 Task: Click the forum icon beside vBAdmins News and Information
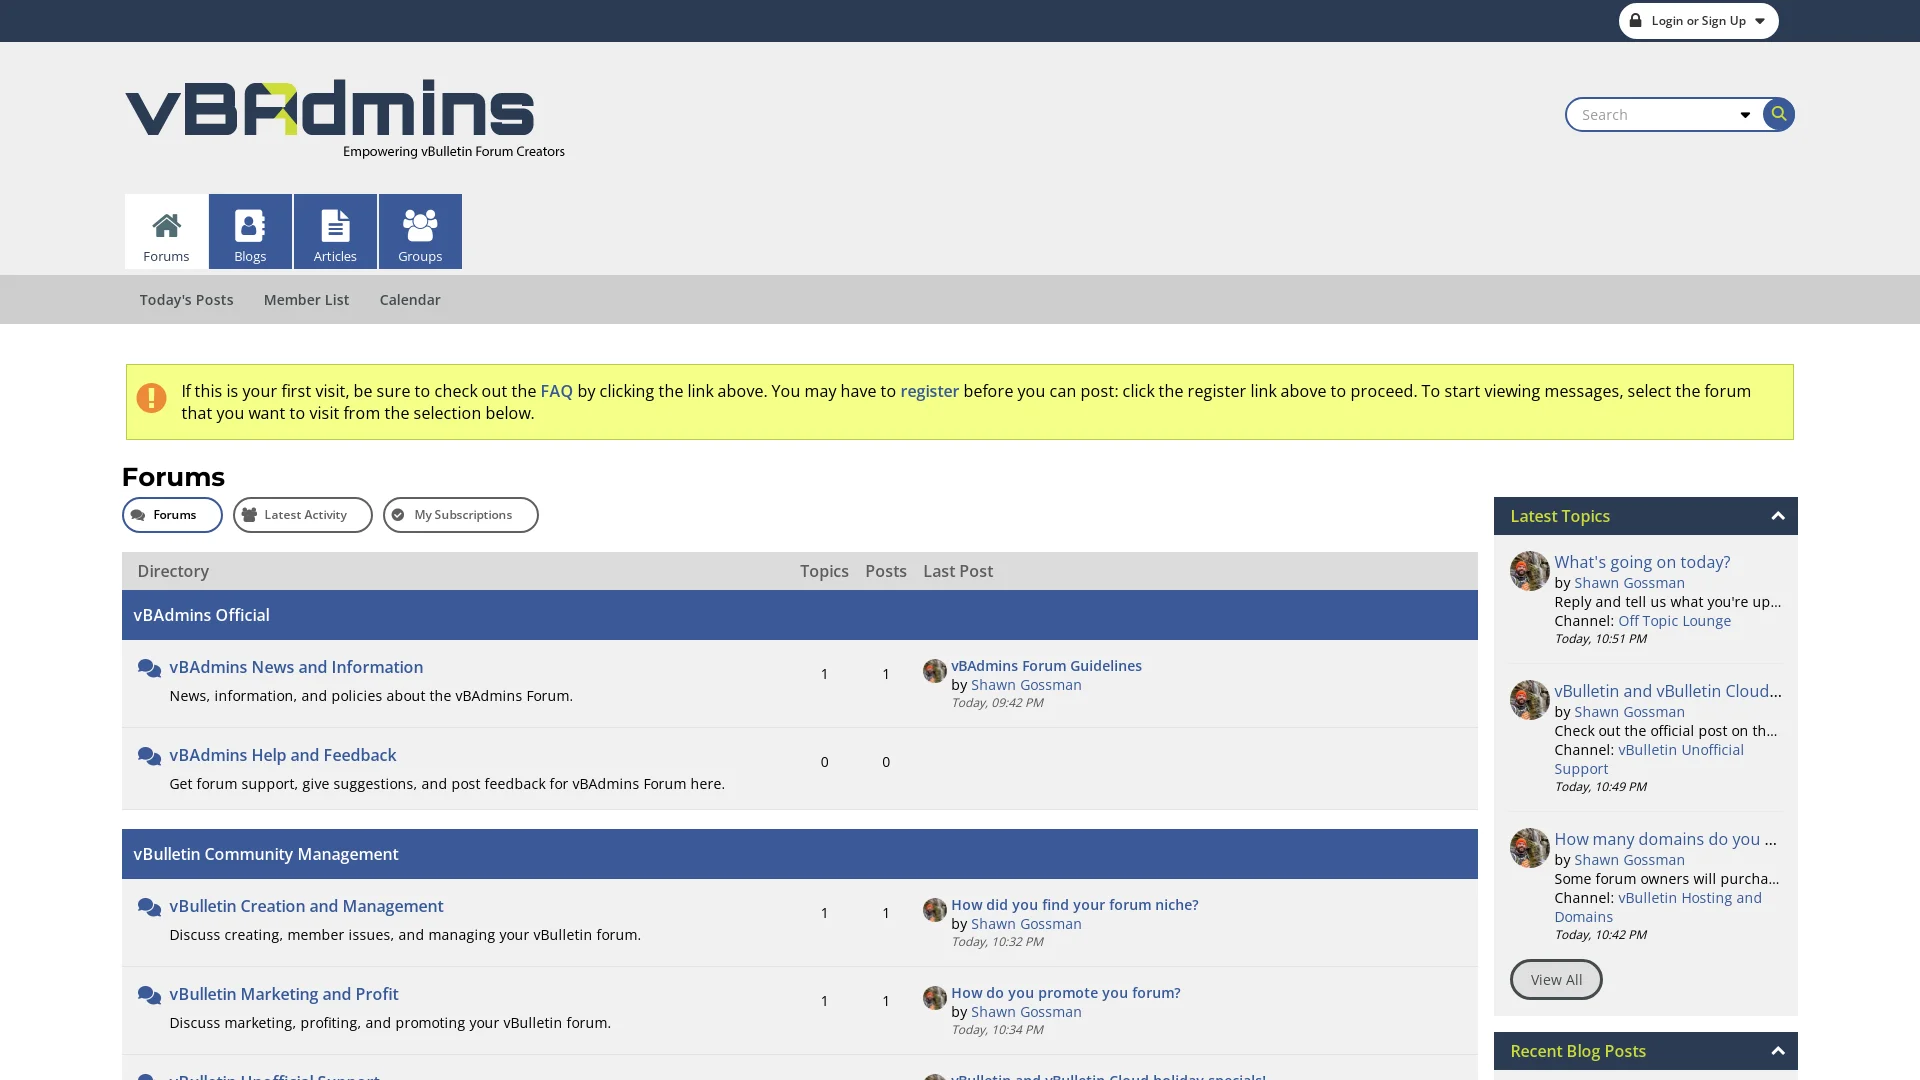click(149, 668)
